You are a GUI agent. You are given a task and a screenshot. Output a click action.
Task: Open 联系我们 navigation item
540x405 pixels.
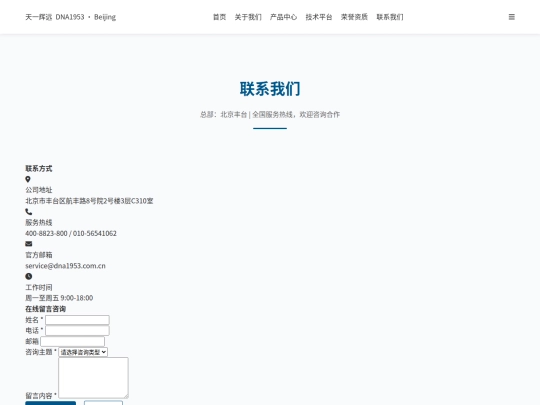390,17
